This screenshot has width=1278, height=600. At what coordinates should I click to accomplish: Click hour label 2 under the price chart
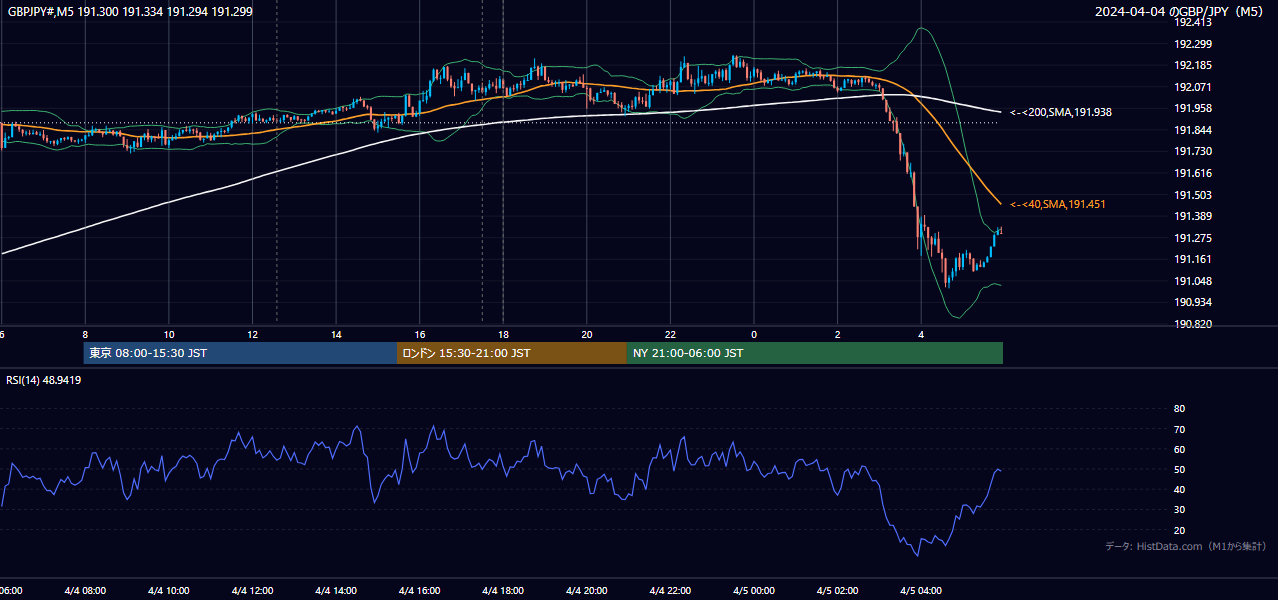[x=838, y=334]
